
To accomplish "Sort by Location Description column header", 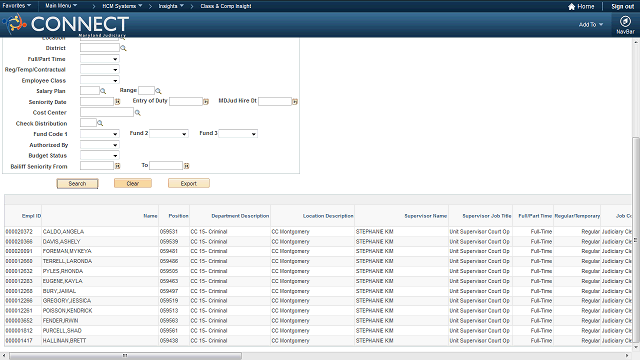I will pyautogui.click(x=328, y=216).
